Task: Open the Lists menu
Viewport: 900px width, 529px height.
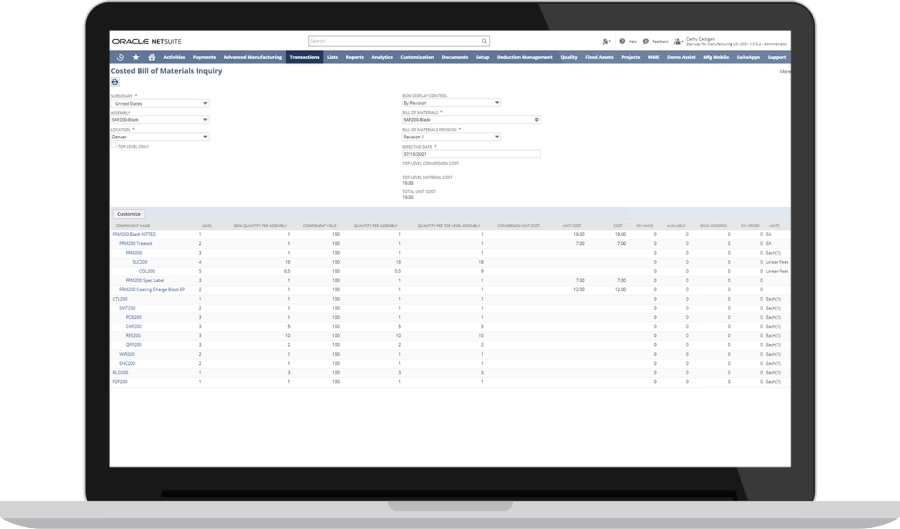Action: click(x=332, y=57)
